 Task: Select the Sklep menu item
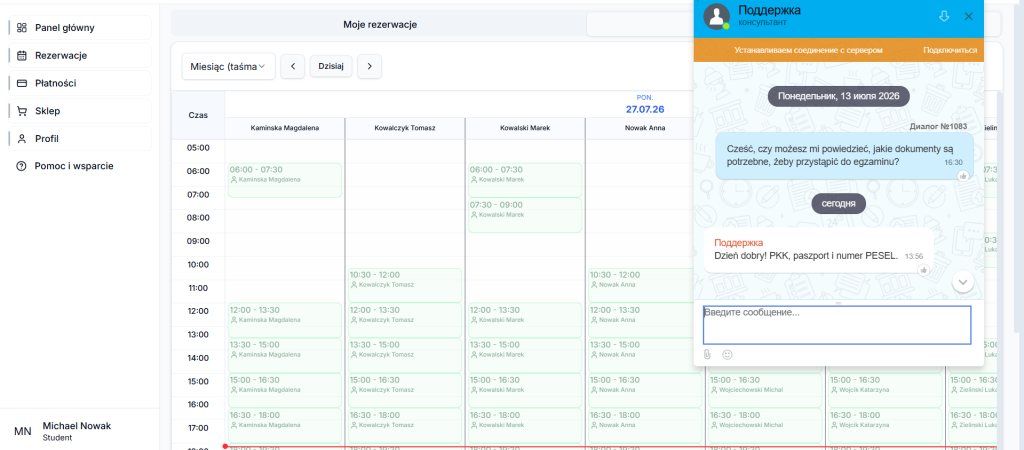80,111
